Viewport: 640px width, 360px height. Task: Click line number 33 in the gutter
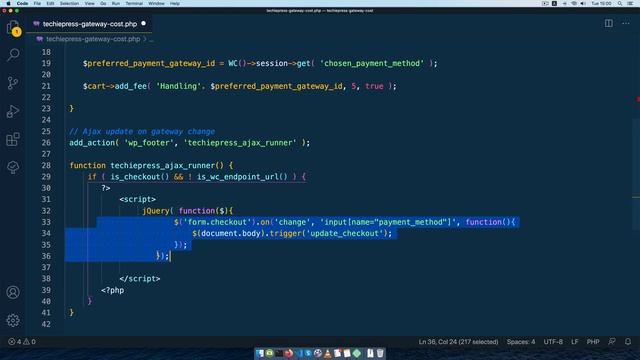pos(46,222)
